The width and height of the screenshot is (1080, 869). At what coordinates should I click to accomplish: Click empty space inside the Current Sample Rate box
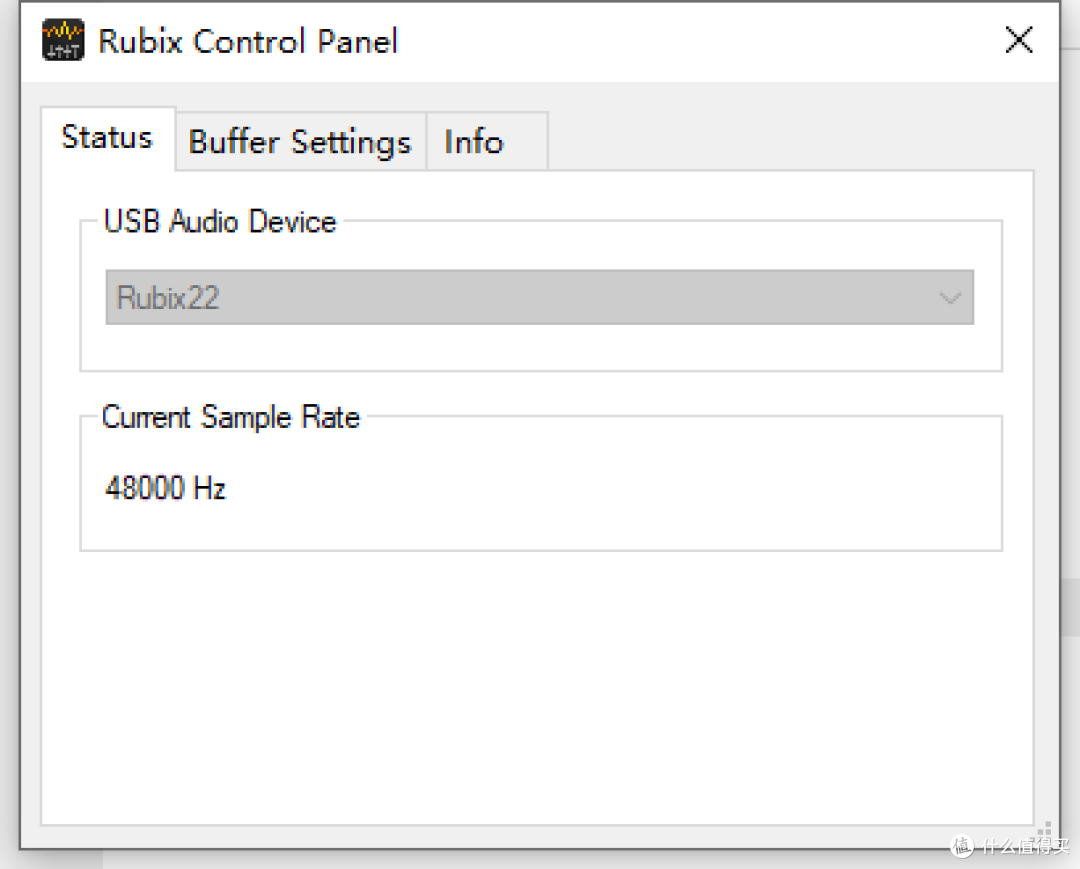[600, 490]
